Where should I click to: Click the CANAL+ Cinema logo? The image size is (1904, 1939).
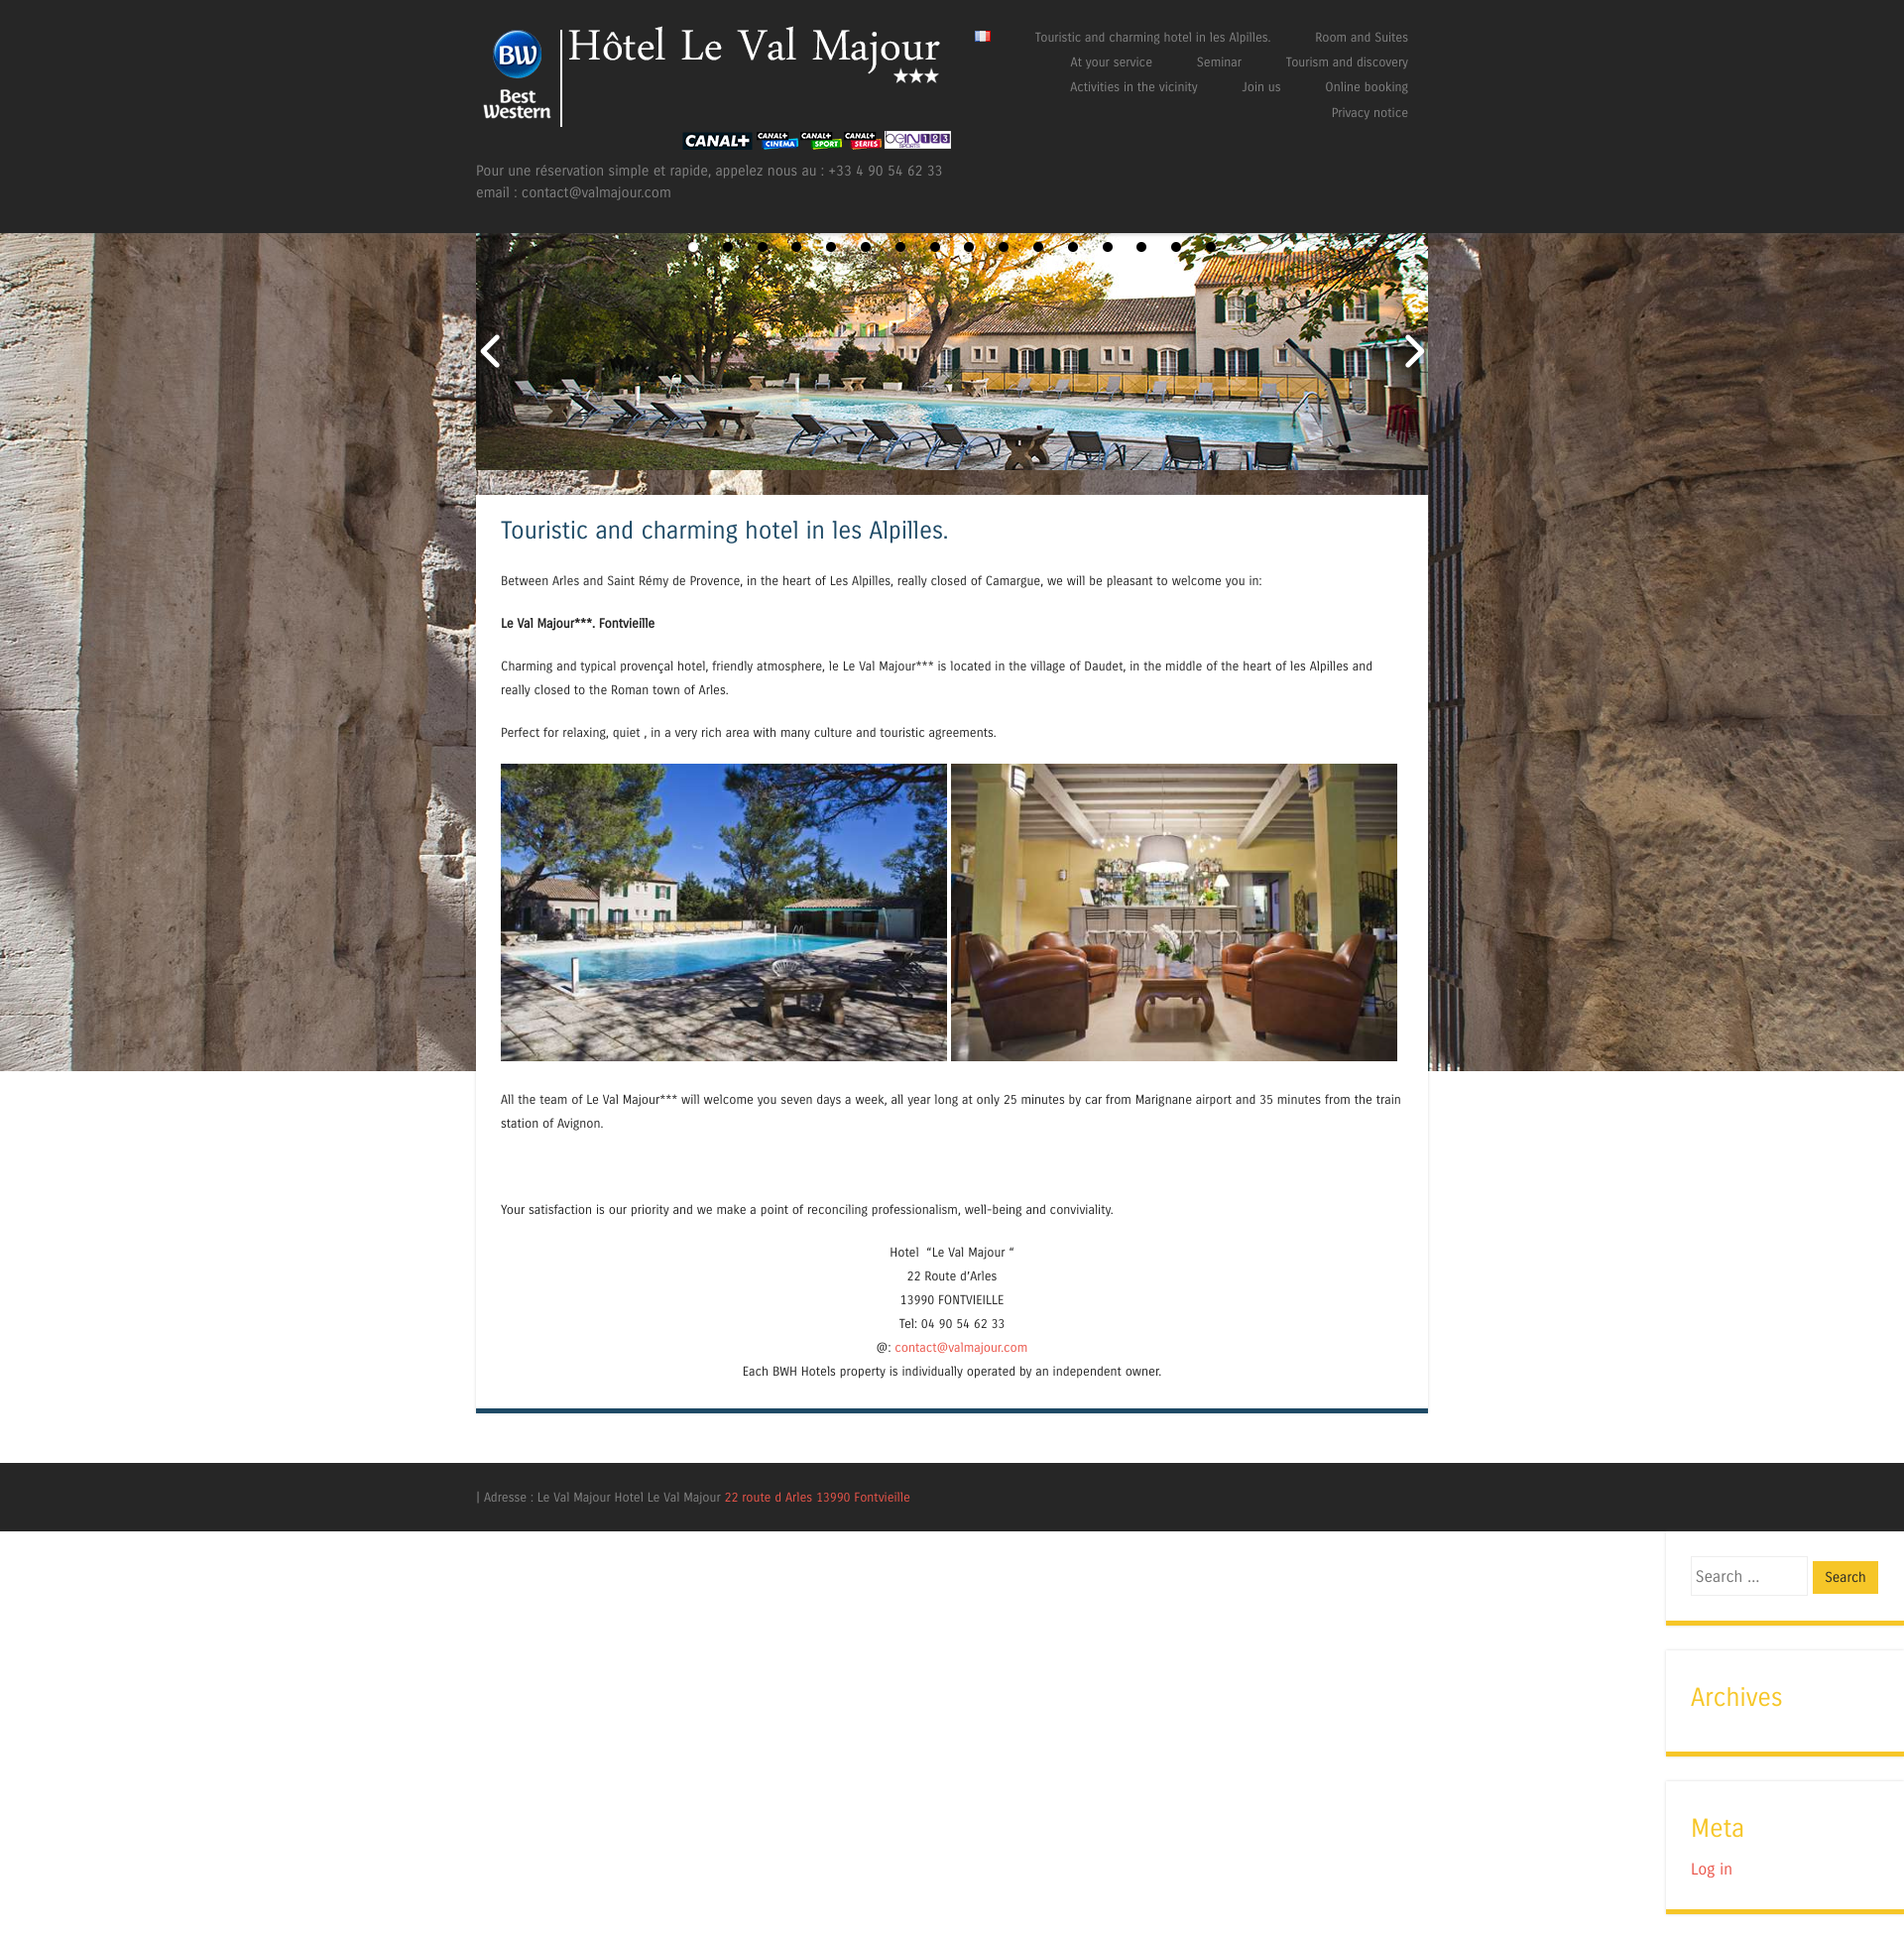coord(777,140)
